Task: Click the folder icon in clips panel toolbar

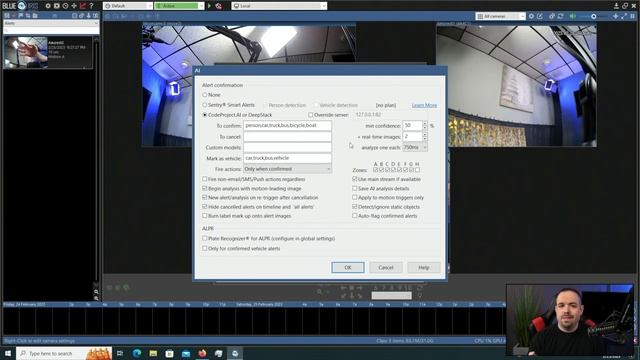Action: (35, 16)
